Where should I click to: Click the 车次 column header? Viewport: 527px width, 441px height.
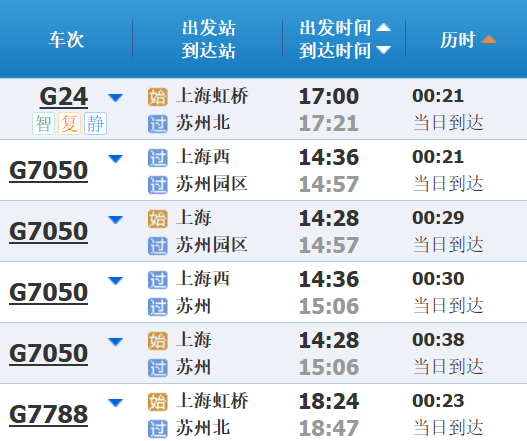tap(66, 39)
